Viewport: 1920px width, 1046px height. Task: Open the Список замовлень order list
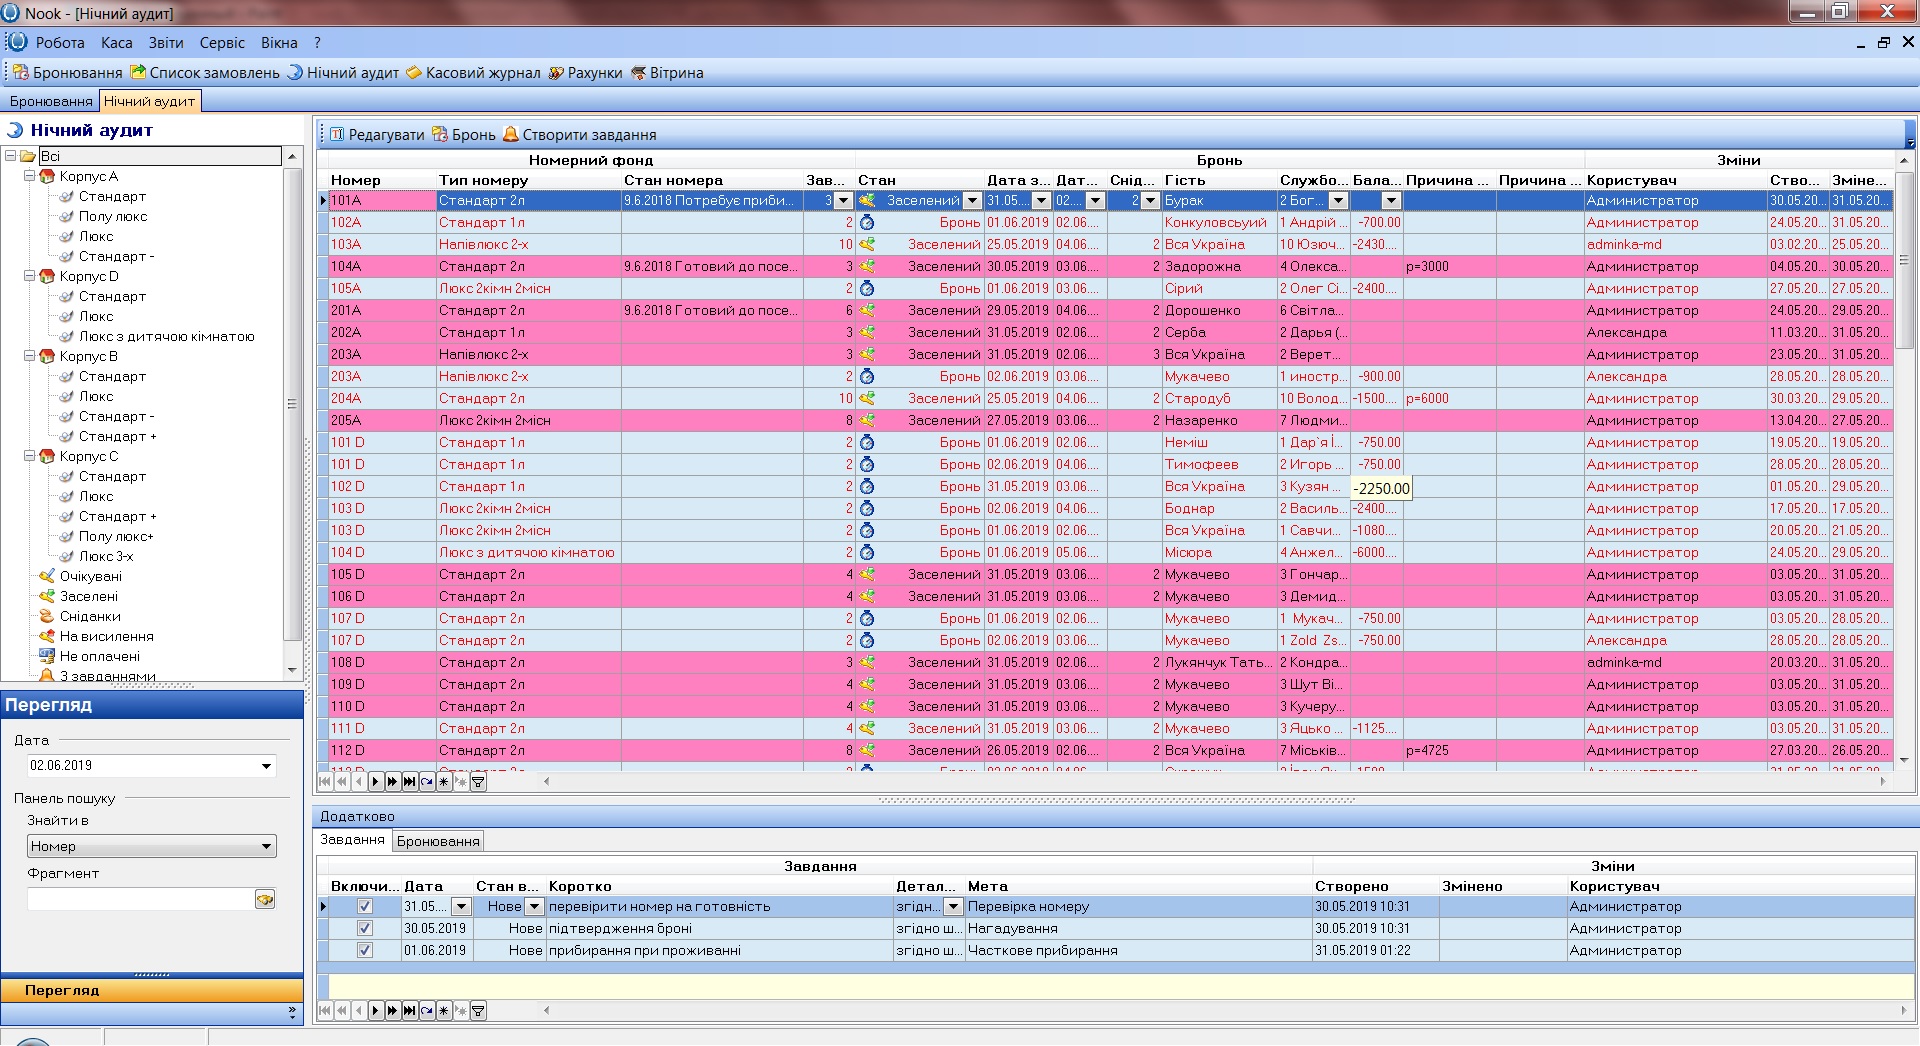(205, 73)
